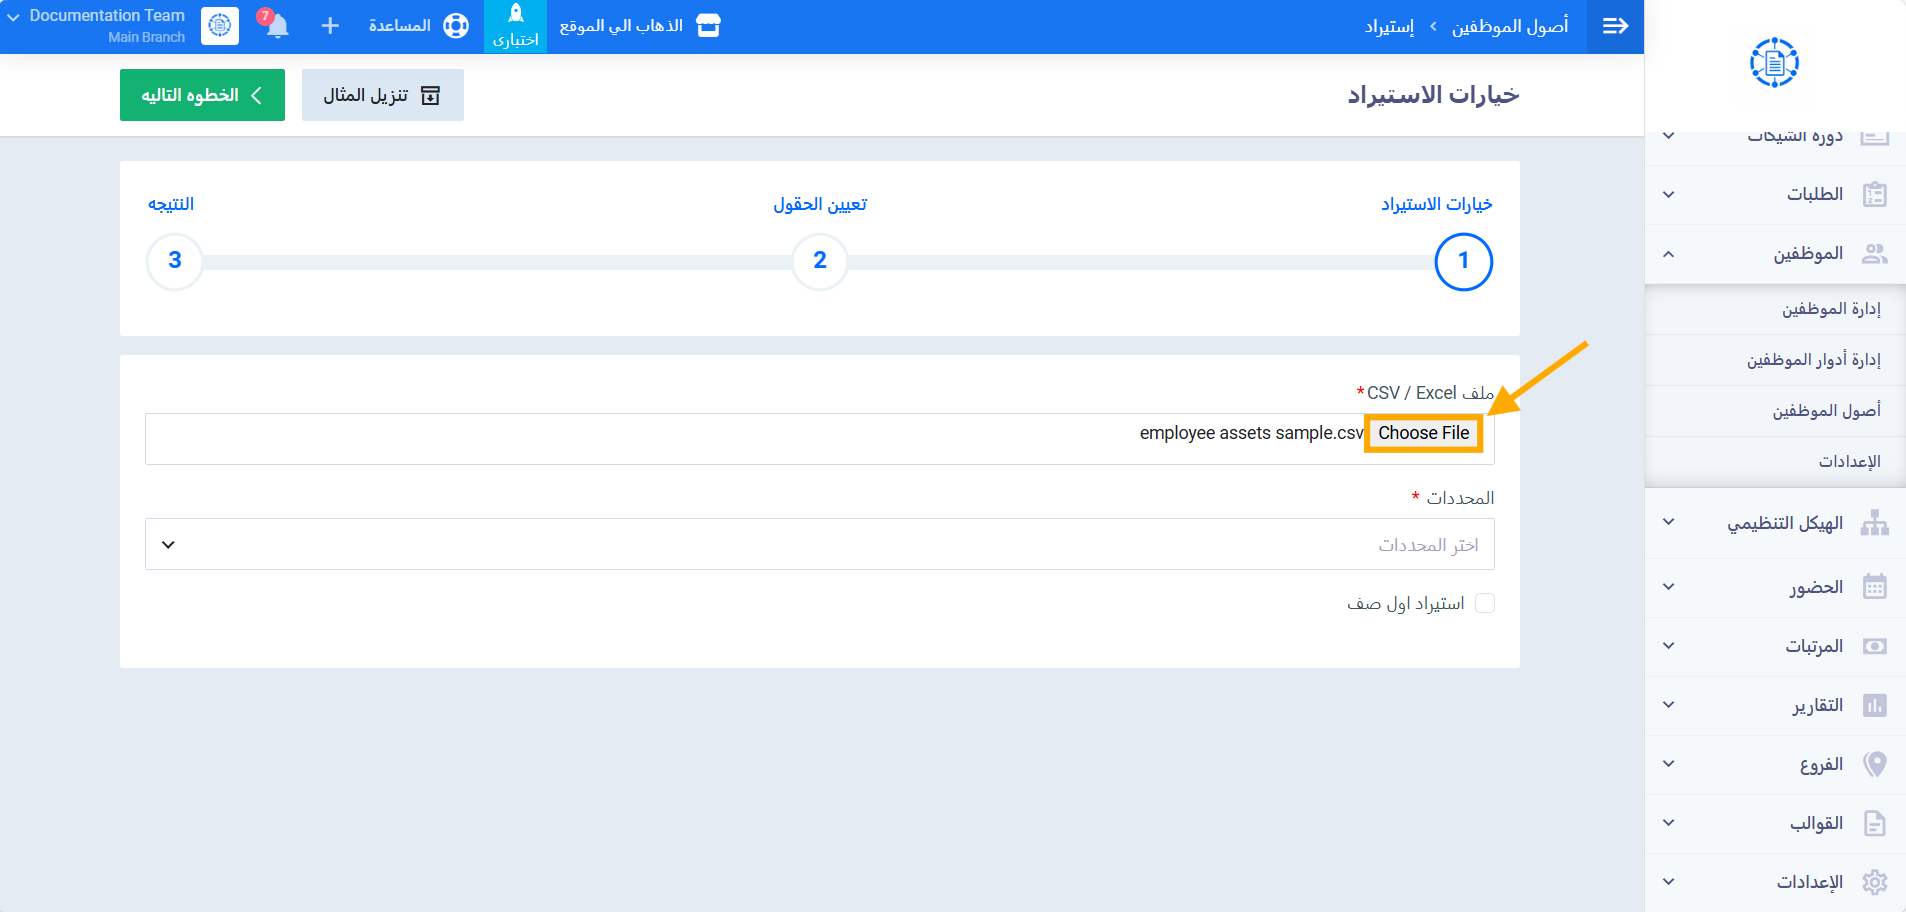Click the القوالب document icon
Screen dimensions: 1906x912
pos(1875,823)
